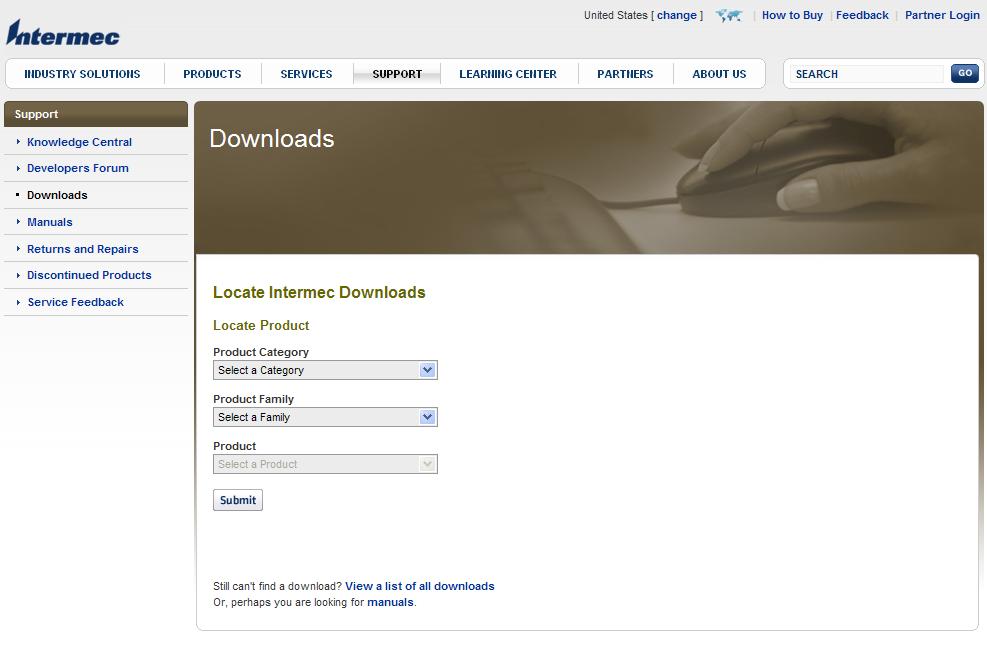Open Manuals in the sidebar
The height and width of the screenshot is (645, 987).
tap(50, 222)
